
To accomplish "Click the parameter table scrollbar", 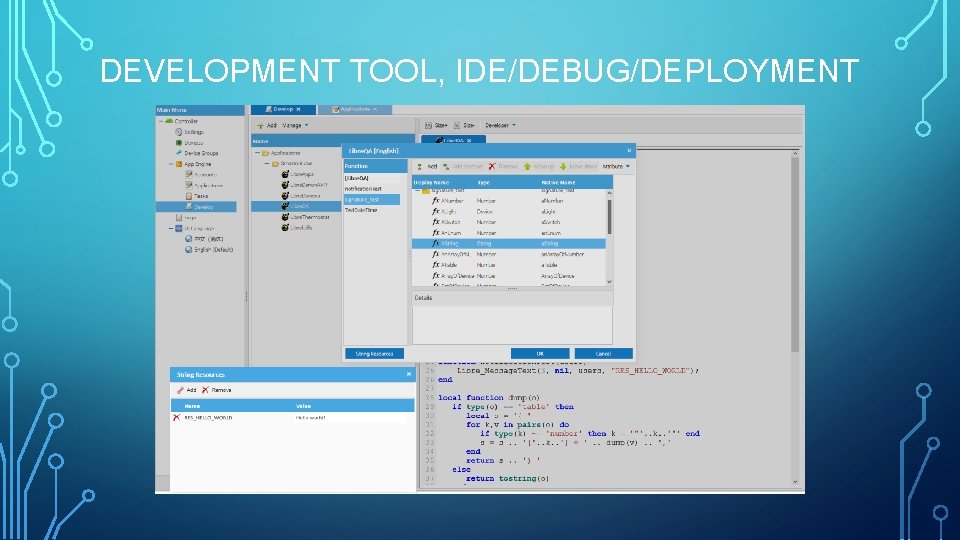I will pyautogui.click(x=609, y=217).
